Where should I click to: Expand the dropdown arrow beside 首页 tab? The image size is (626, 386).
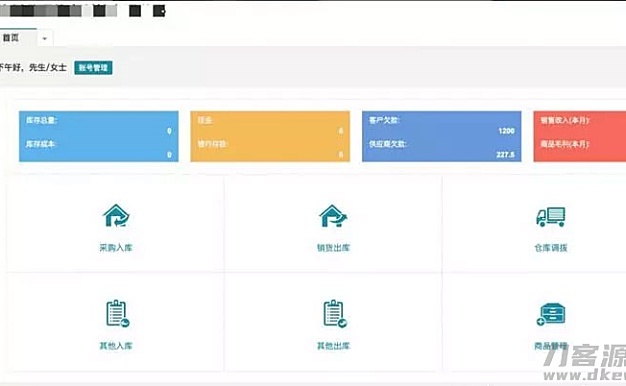(x=45, y=39)
